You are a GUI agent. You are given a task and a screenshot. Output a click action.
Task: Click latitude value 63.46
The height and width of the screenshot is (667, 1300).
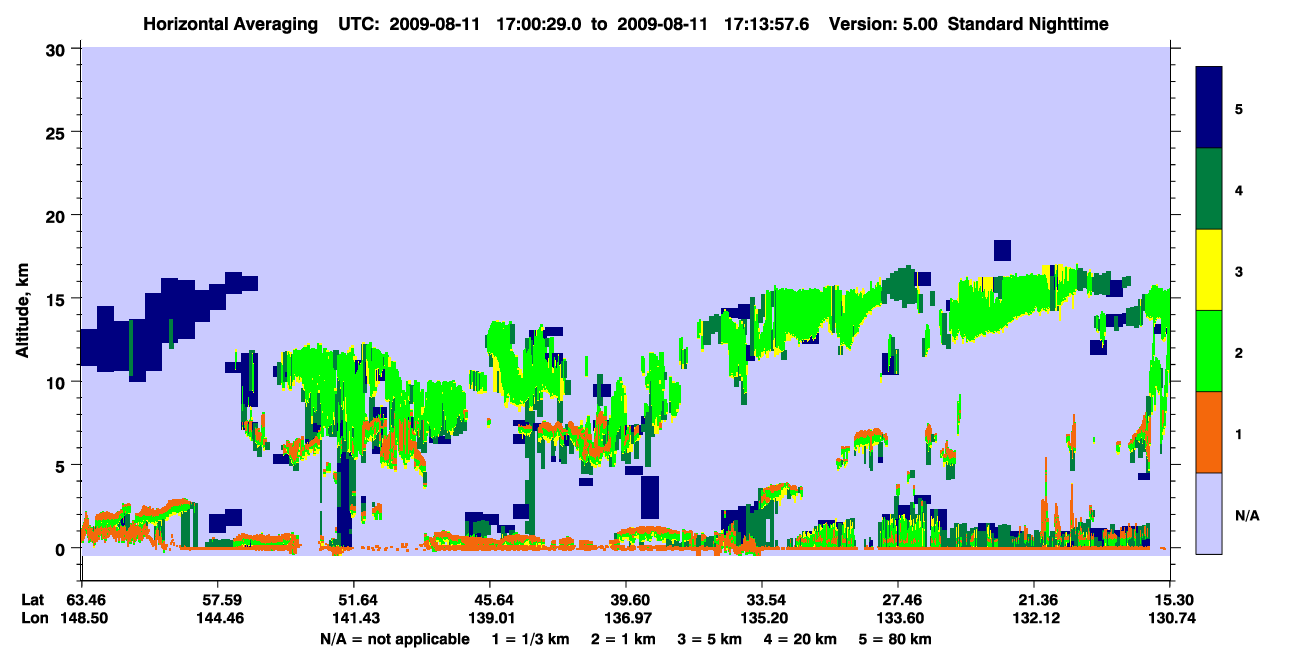coord(85,600)
